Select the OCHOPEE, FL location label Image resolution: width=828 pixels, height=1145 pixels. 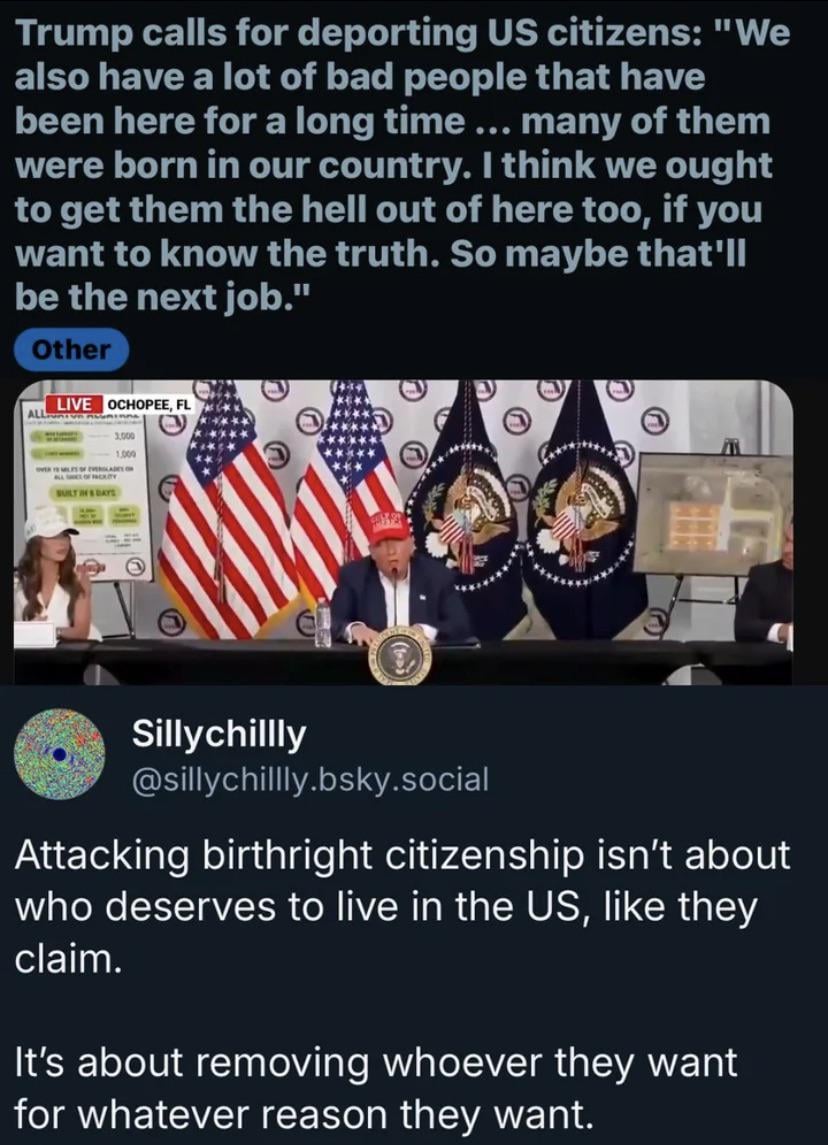click(x=148, y=404)
